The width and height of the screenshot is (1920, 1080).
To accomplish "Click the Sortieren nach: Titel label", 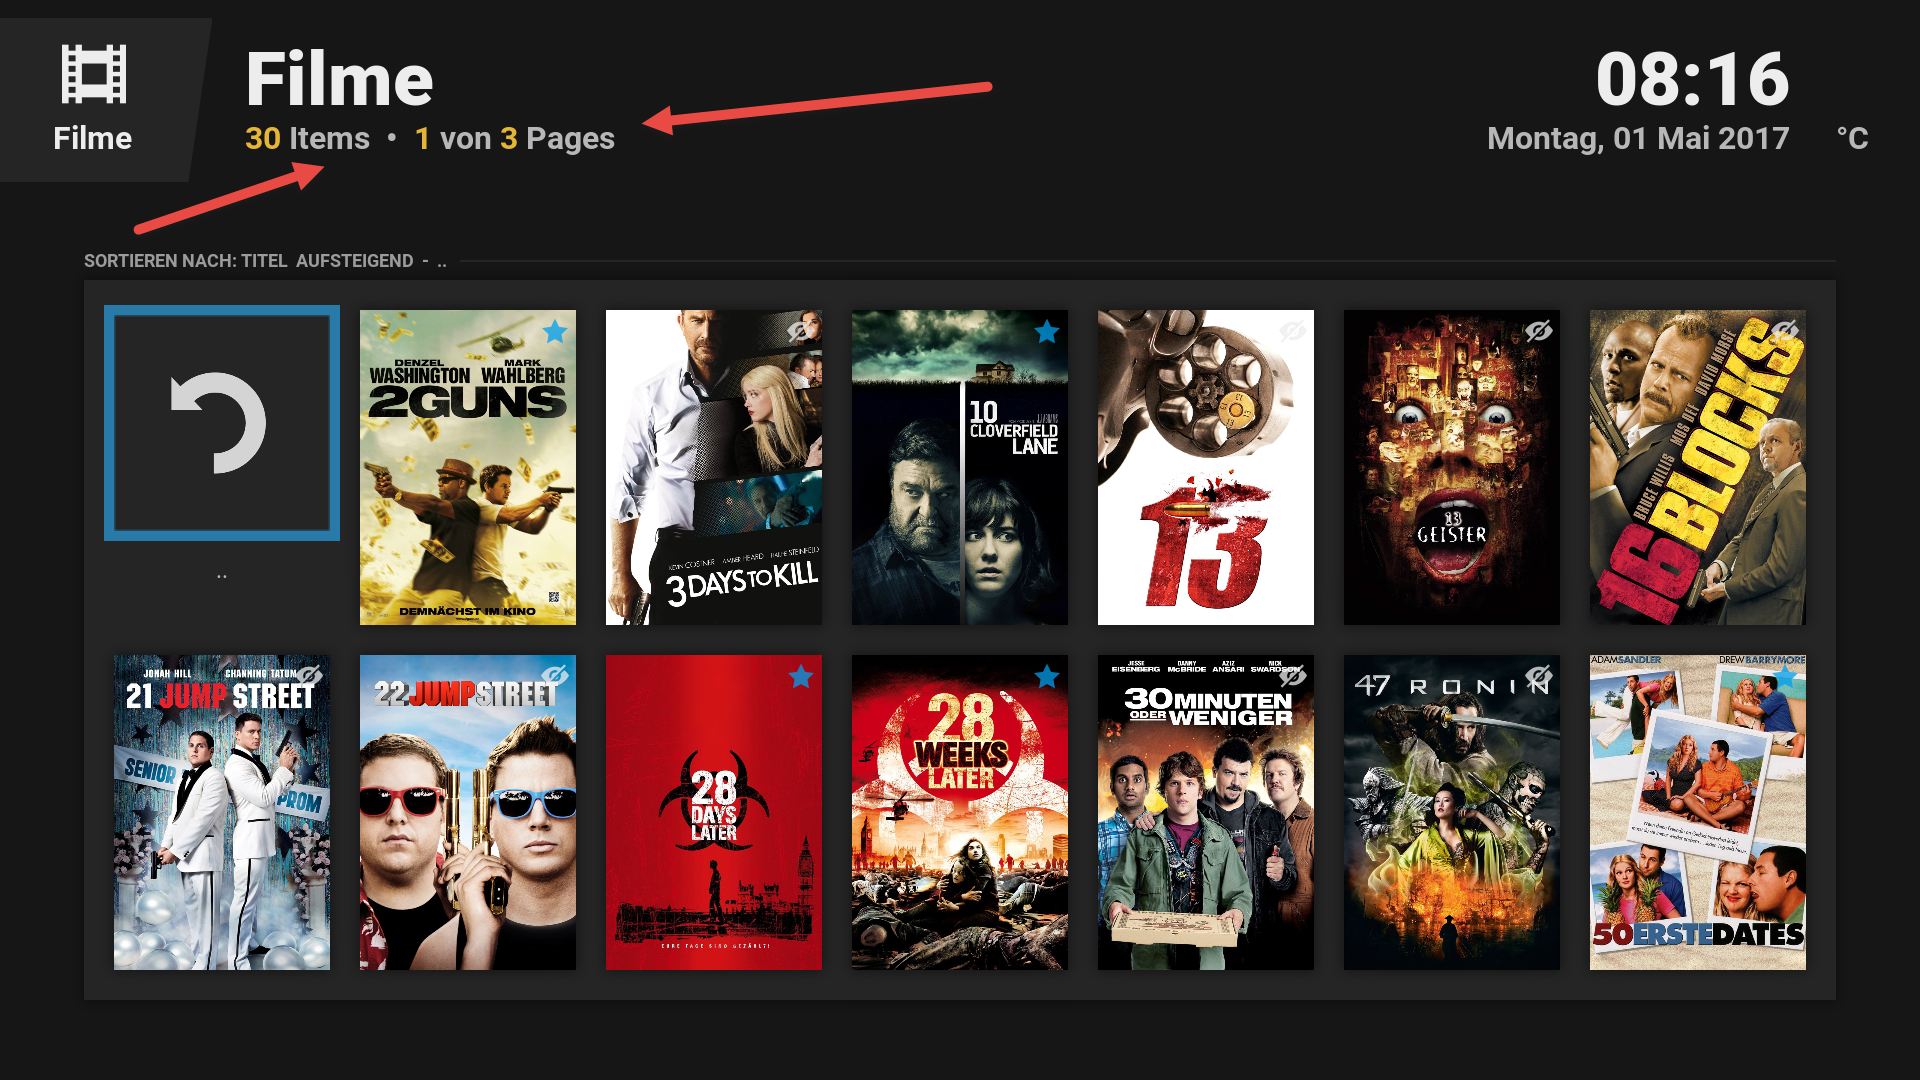I will pos(186,261).
